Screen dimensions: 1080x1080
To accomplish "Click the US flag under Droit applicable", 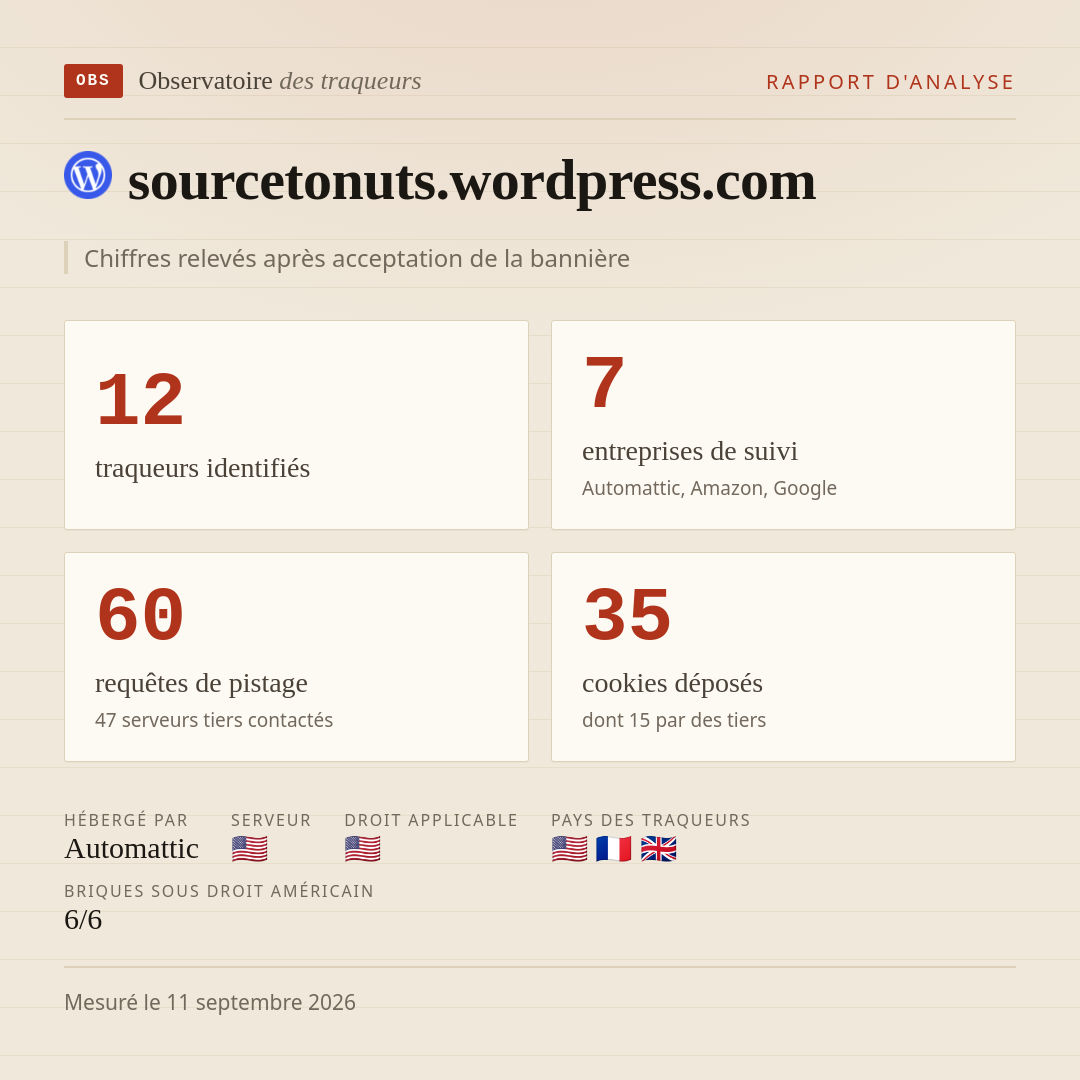I will pos(362,849).
